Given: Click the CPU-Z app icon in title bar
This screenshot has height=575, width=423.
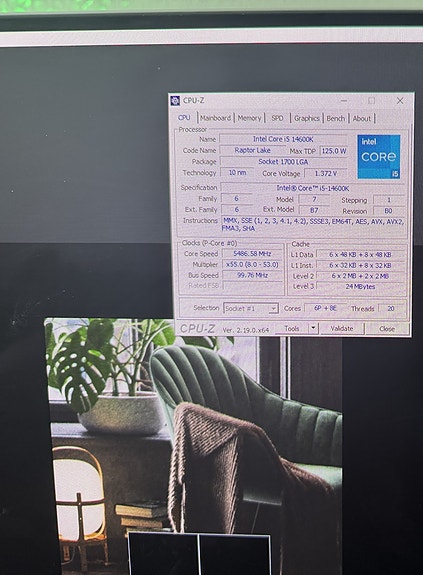Looking at the screenshot, I should point(176,100).
